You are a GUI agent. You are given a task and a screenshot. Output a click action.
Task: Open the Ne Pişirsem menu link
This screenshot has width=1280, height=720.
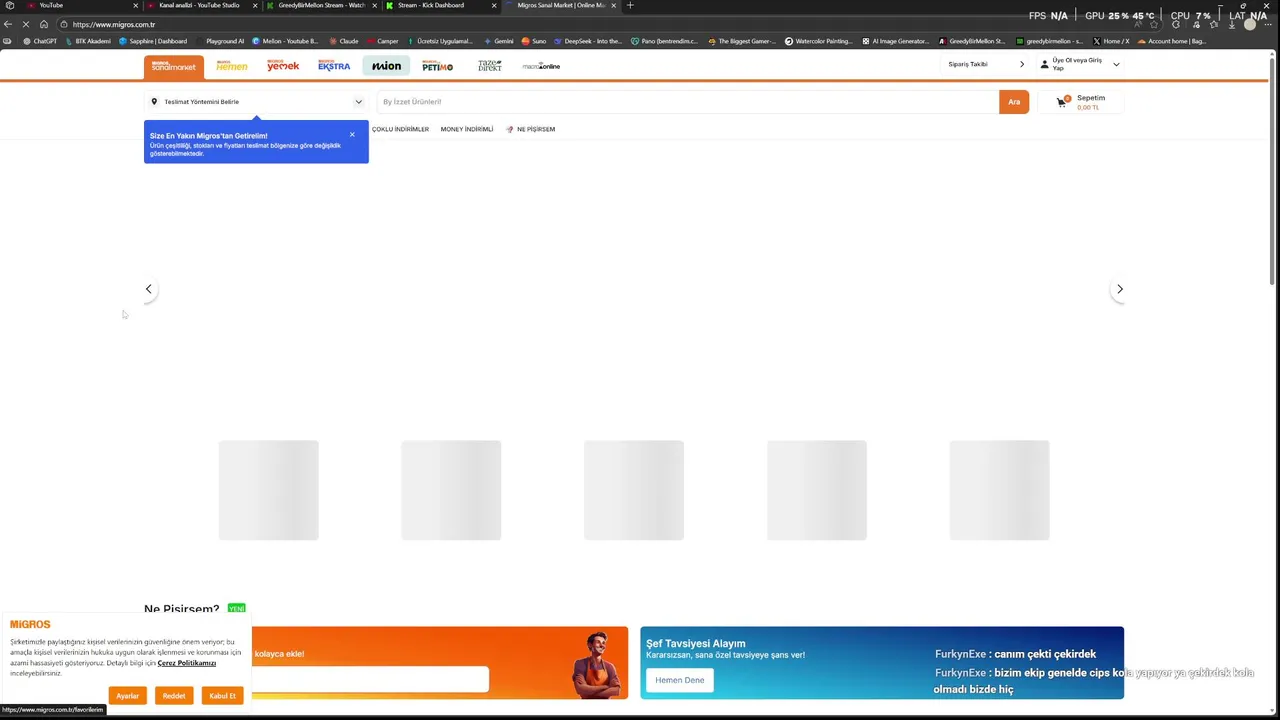(x=536, y=129)
